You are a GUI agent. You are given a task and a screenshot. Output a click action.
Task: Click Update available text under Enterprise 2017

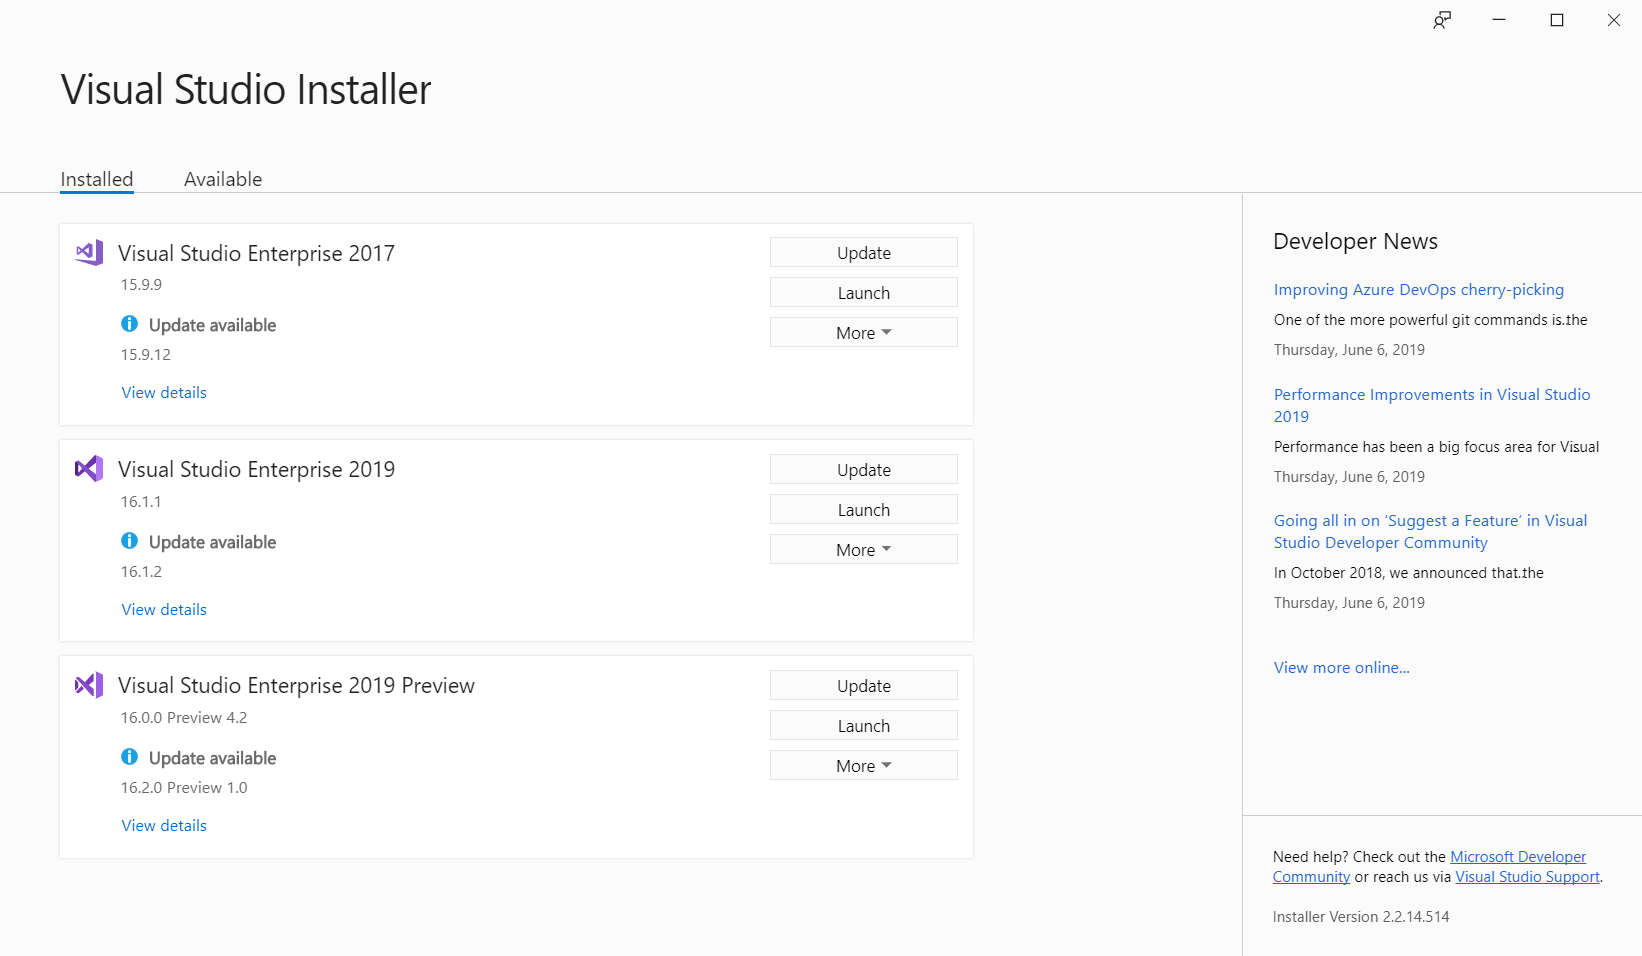[x=213, y=325]
